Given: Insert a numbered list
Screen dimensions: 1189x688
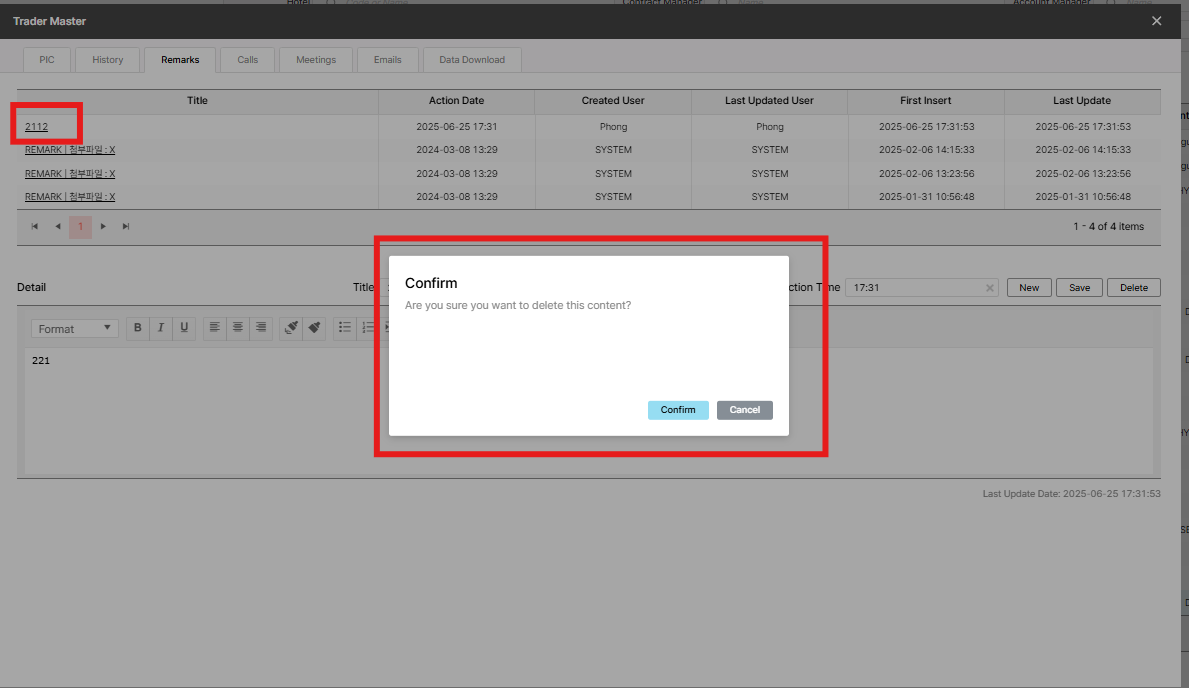Looking at the screenshot, I should (369, 328).
